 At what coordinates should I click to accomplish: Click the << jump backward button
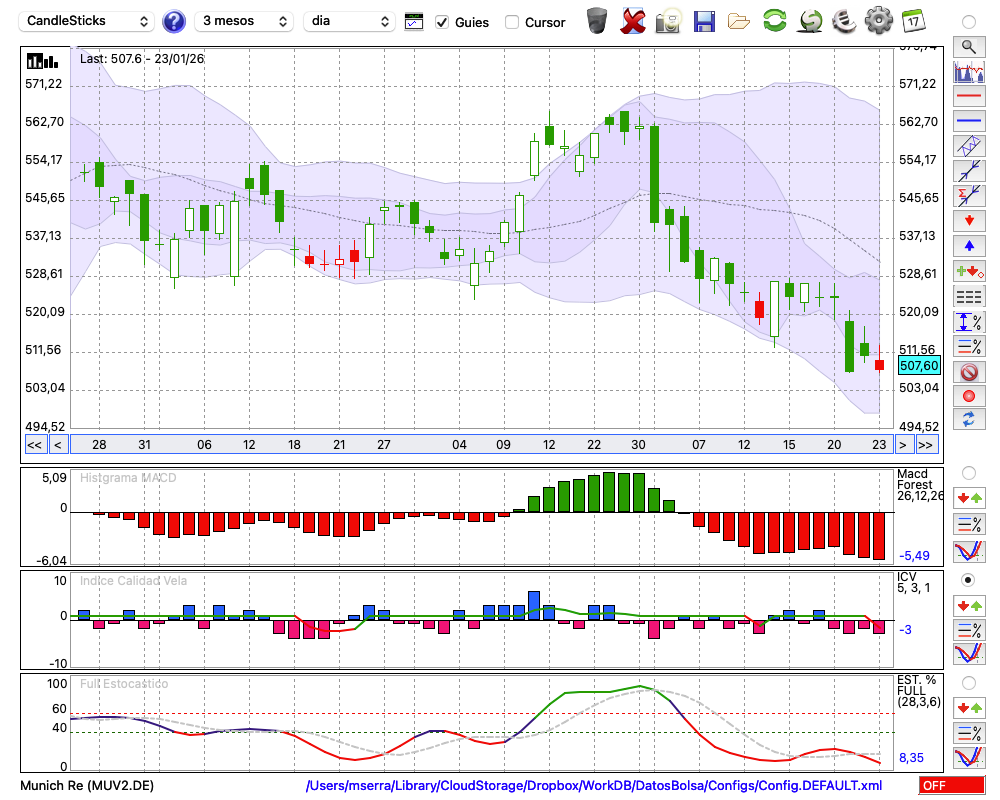pos(34,445)
